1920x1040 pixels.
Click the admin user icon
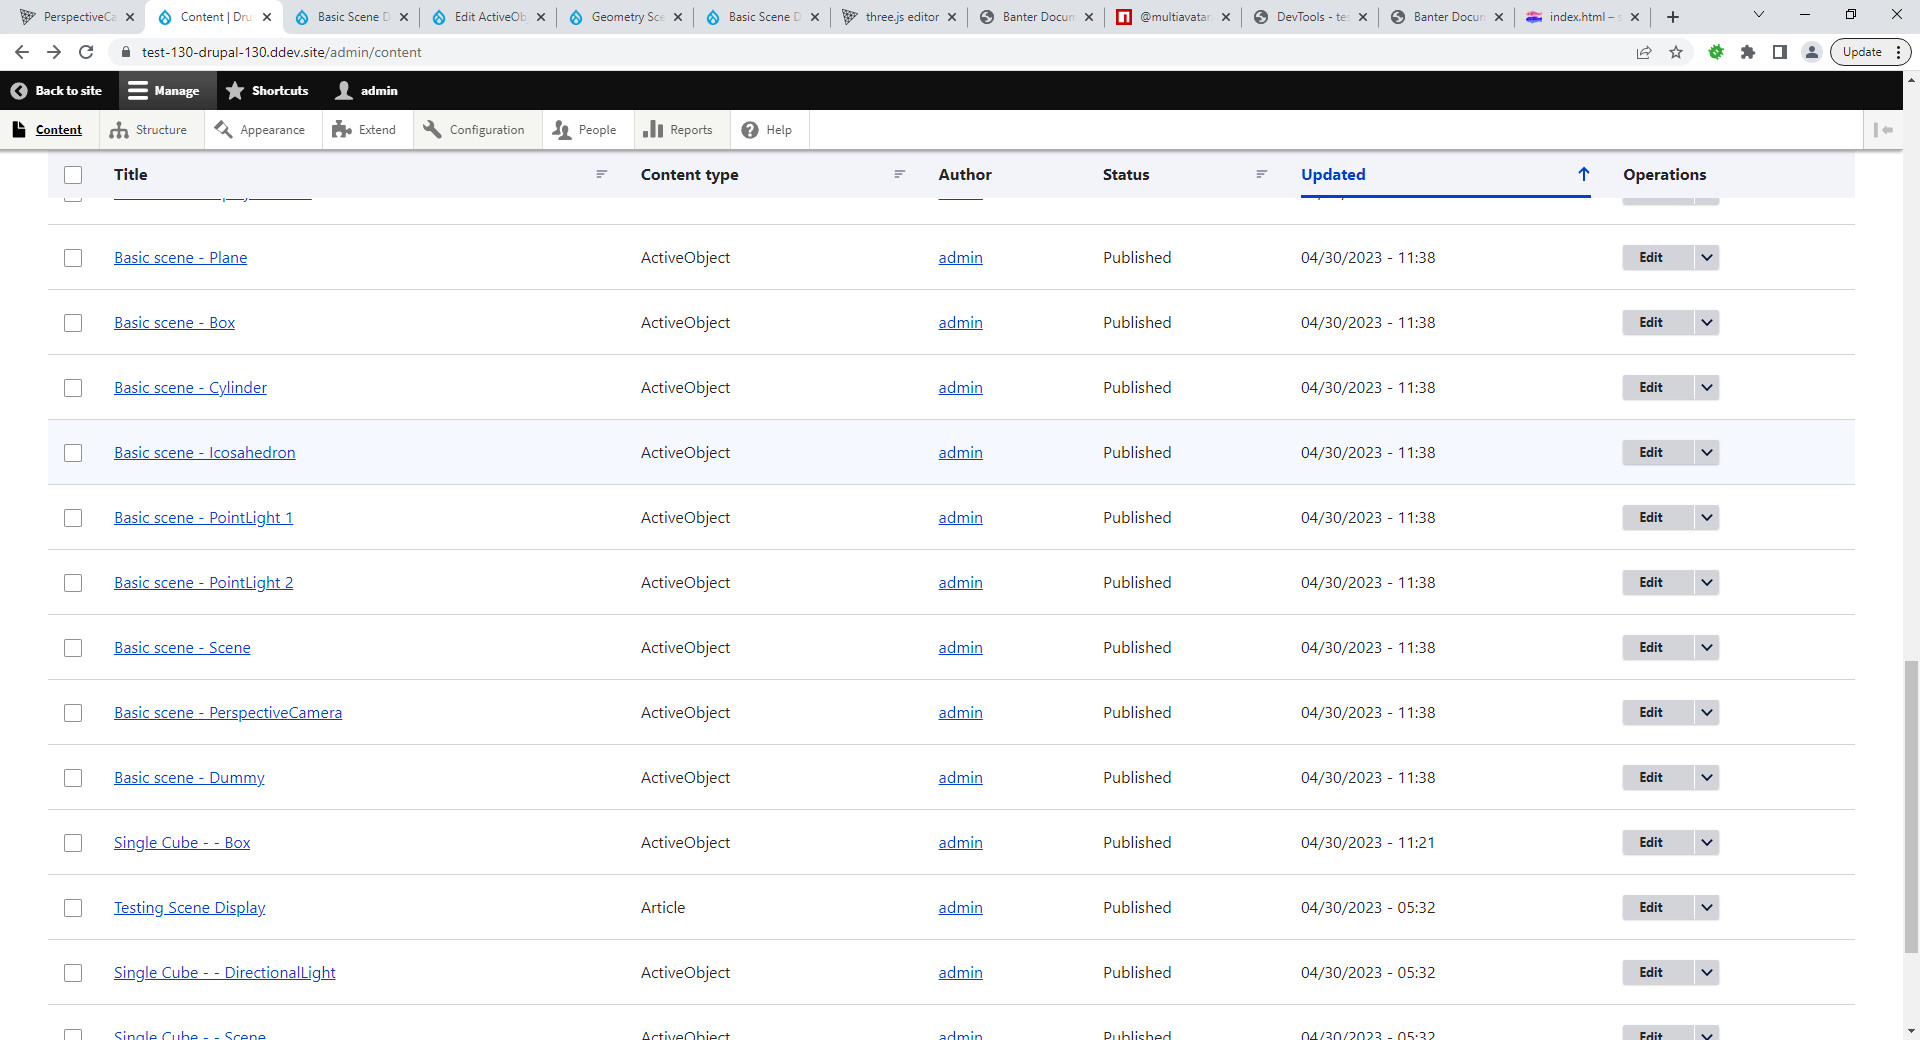point(344,91)
